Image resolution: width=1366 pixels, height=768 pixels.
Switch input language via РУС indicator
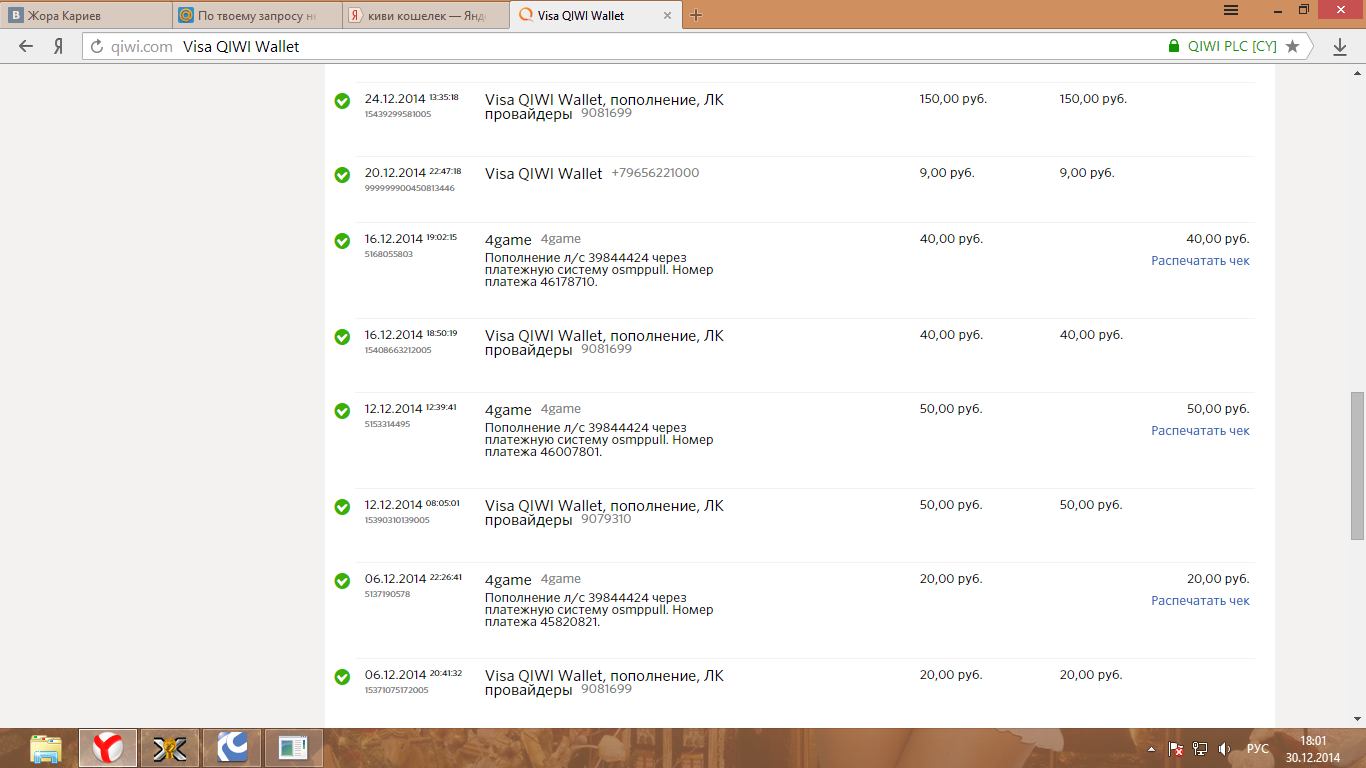tap(1258, 748)
